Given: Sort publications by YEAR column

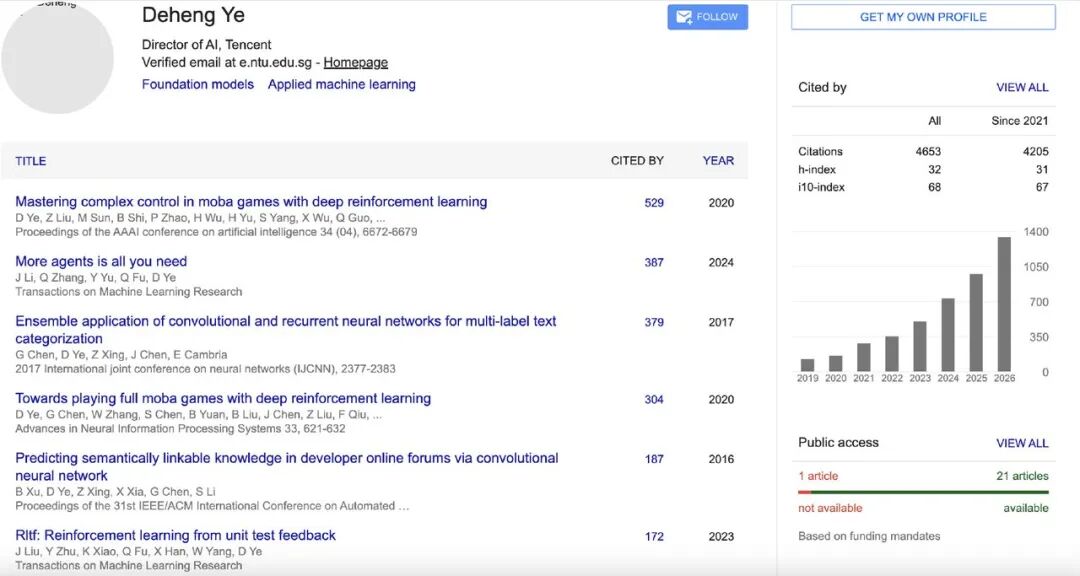Looking at the screenshot, I should coord(718,161).
